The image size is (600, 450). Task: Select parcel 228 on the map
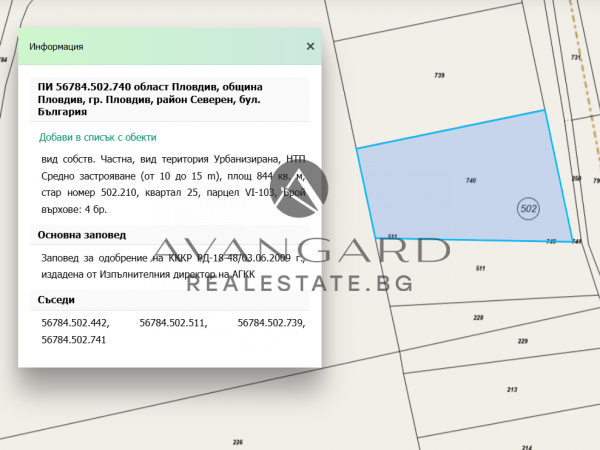[x=478, y=317]
